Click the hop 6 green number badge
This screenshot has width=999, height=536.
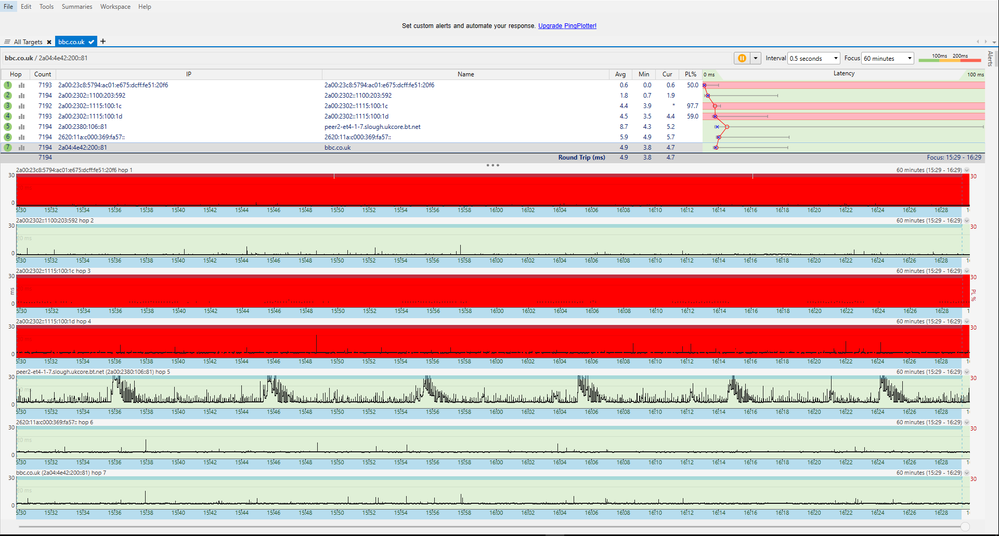[8, 138]
